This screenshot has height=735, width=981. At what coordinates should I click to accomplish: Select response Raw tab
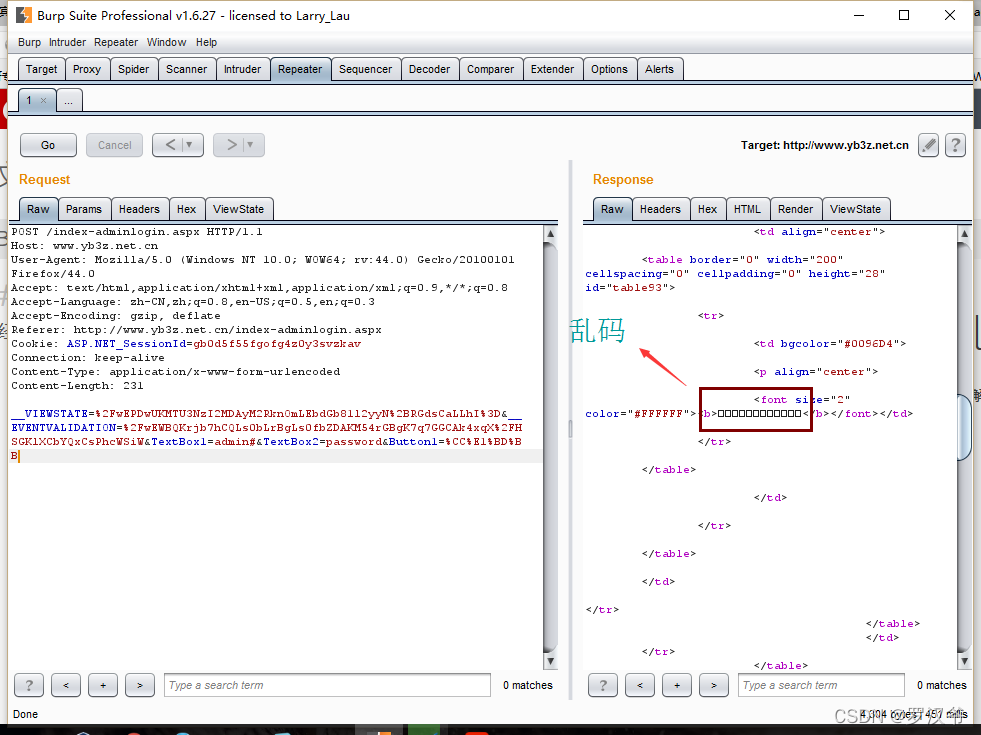pos(612,210)
